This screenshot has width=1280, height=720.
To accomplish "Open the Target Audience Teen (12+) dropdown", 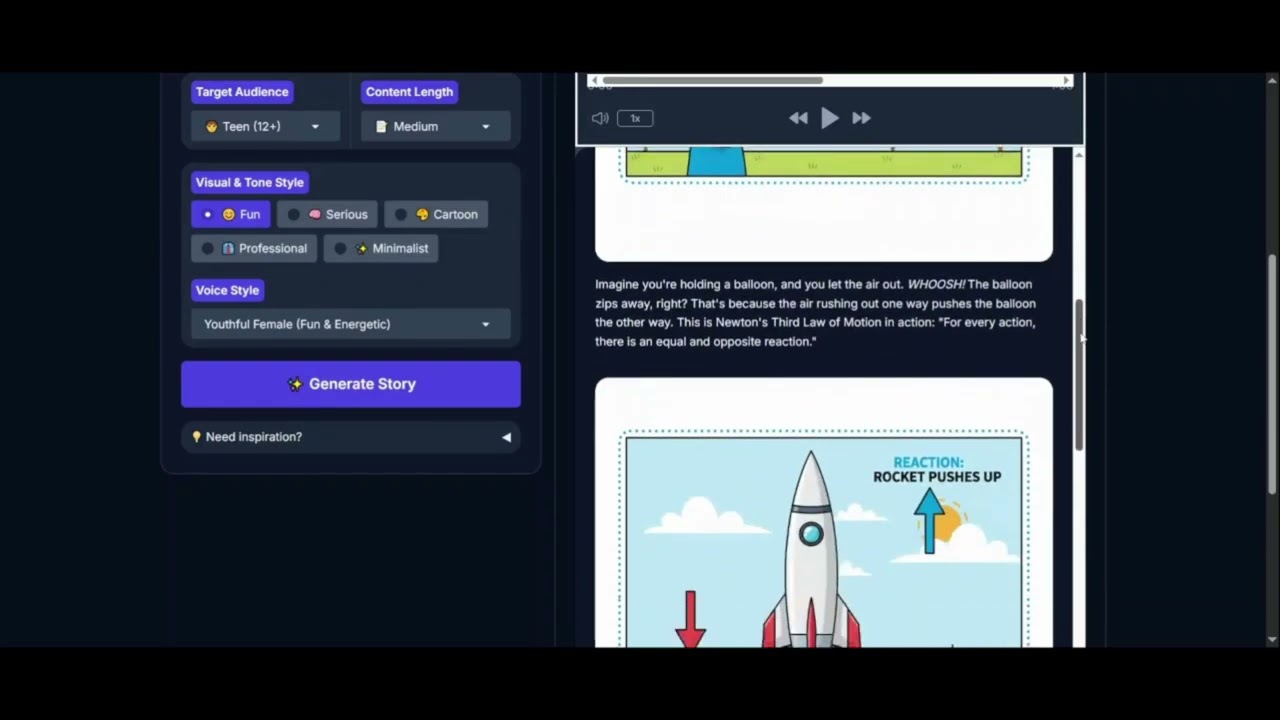I will pos(265,127).
